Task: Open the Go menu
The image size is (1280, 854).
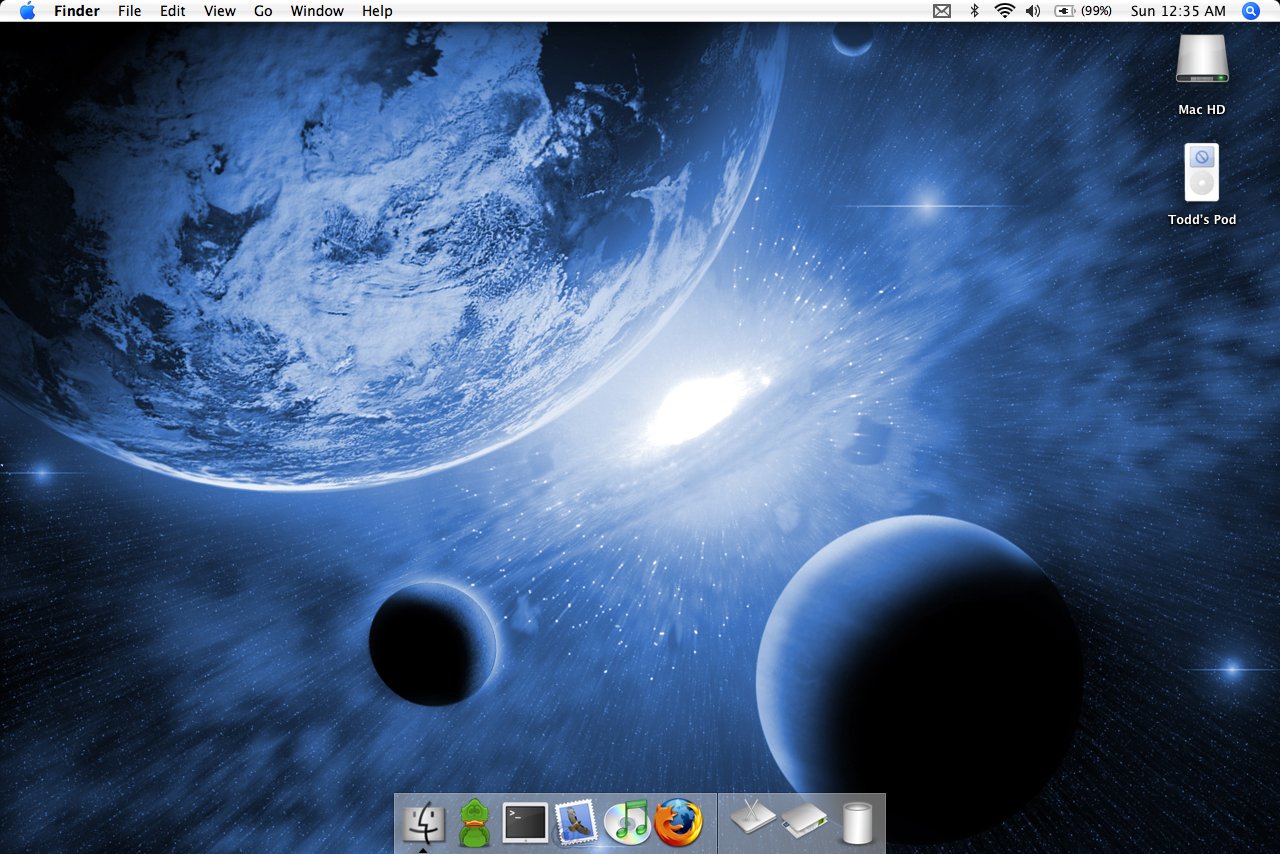Action: tap(263, 11)
